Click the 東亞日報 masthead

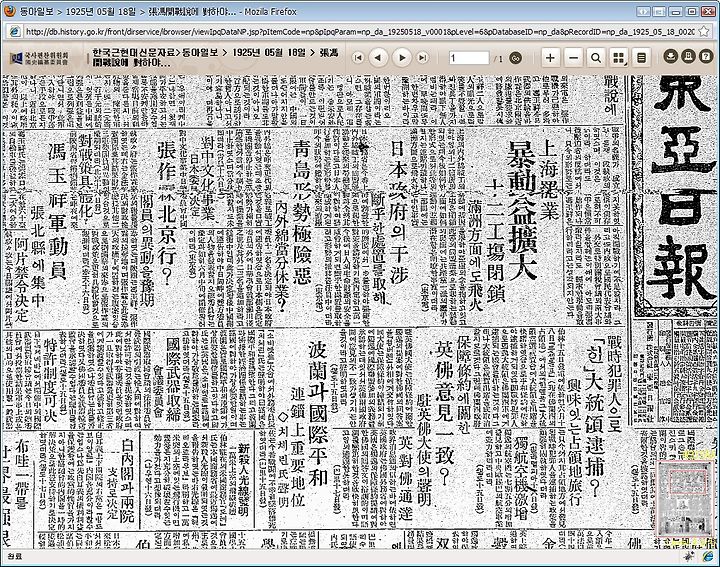coord(681,188)
